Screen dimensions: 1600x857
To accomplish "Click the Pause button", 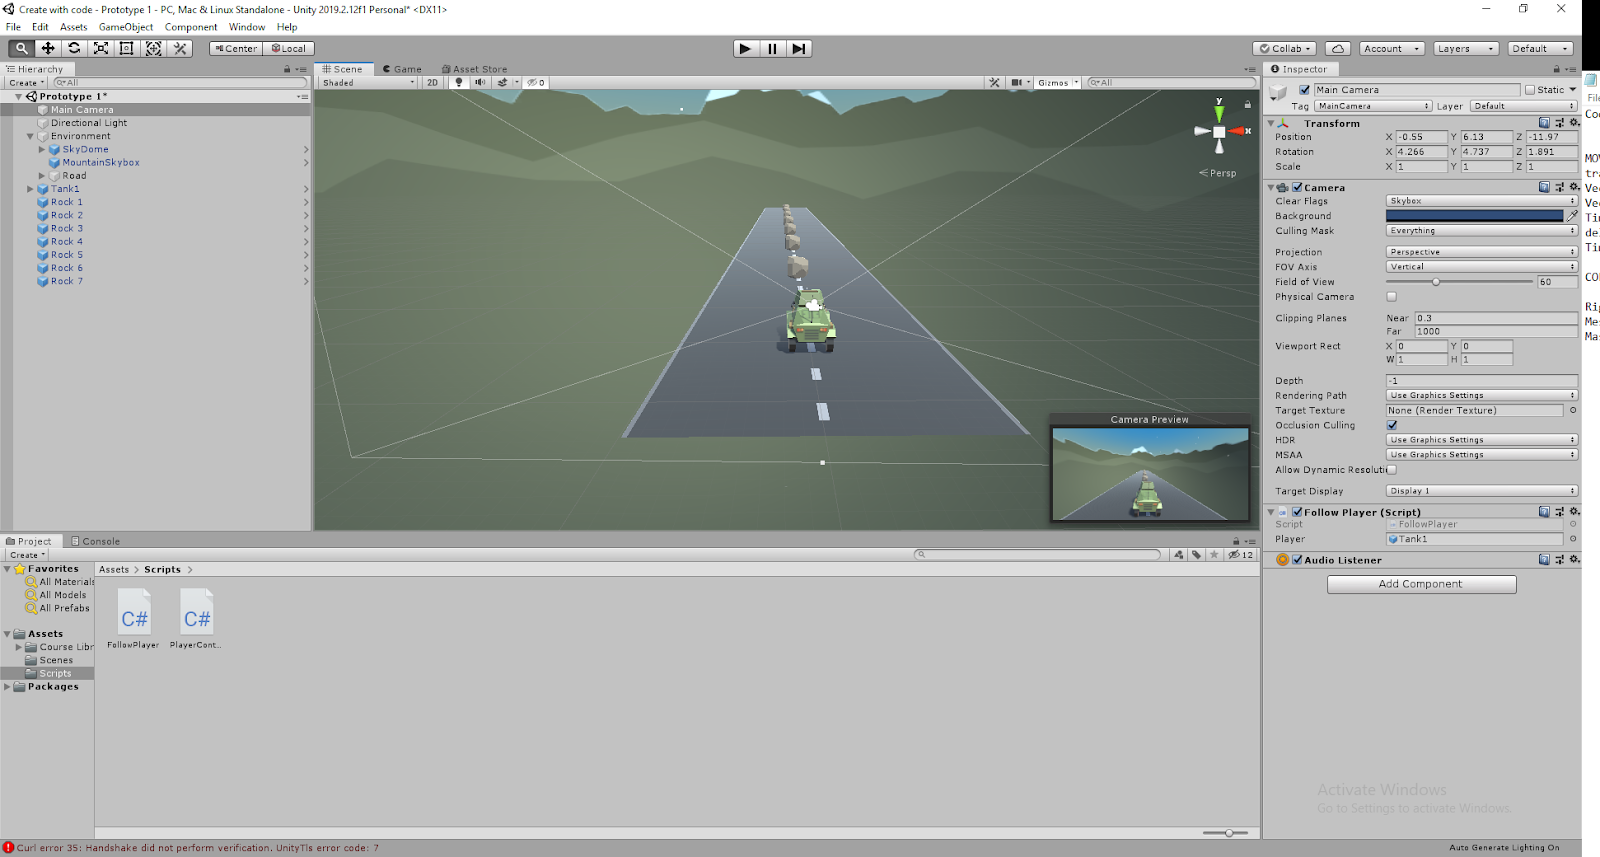I will (772, 48).
